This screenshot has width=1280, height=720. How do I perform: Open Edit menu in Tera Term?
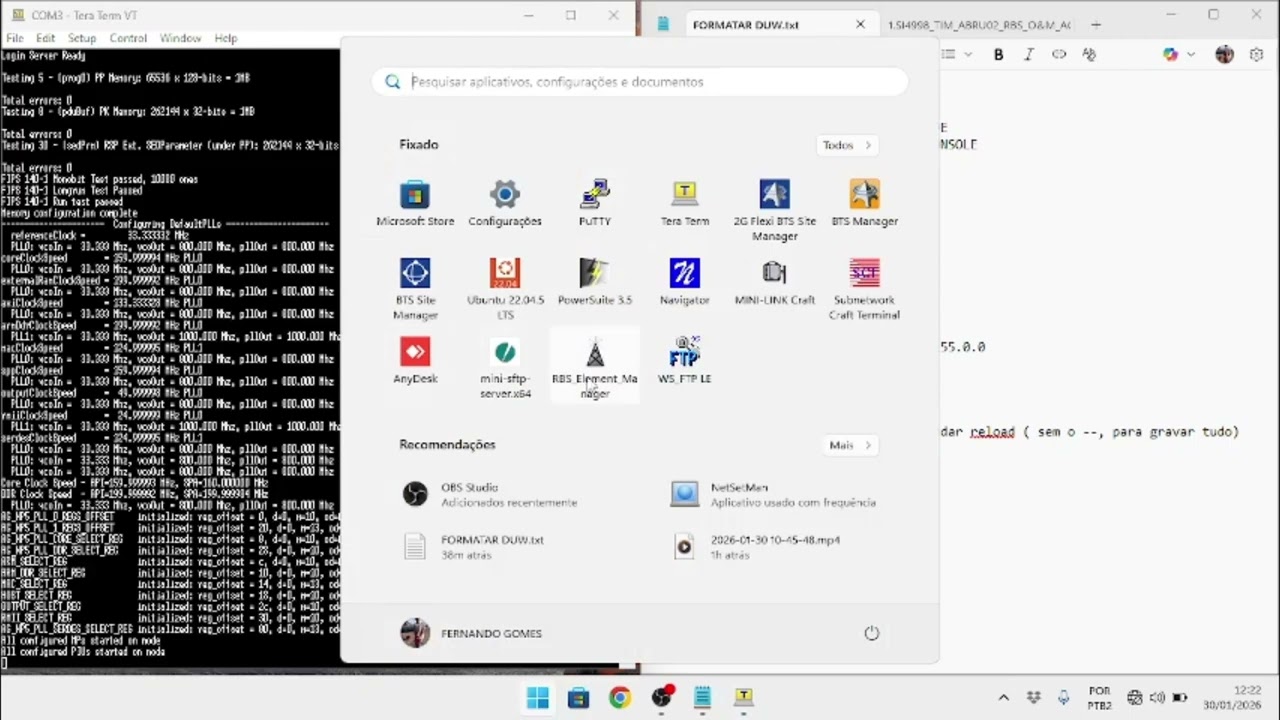[46, 38]
